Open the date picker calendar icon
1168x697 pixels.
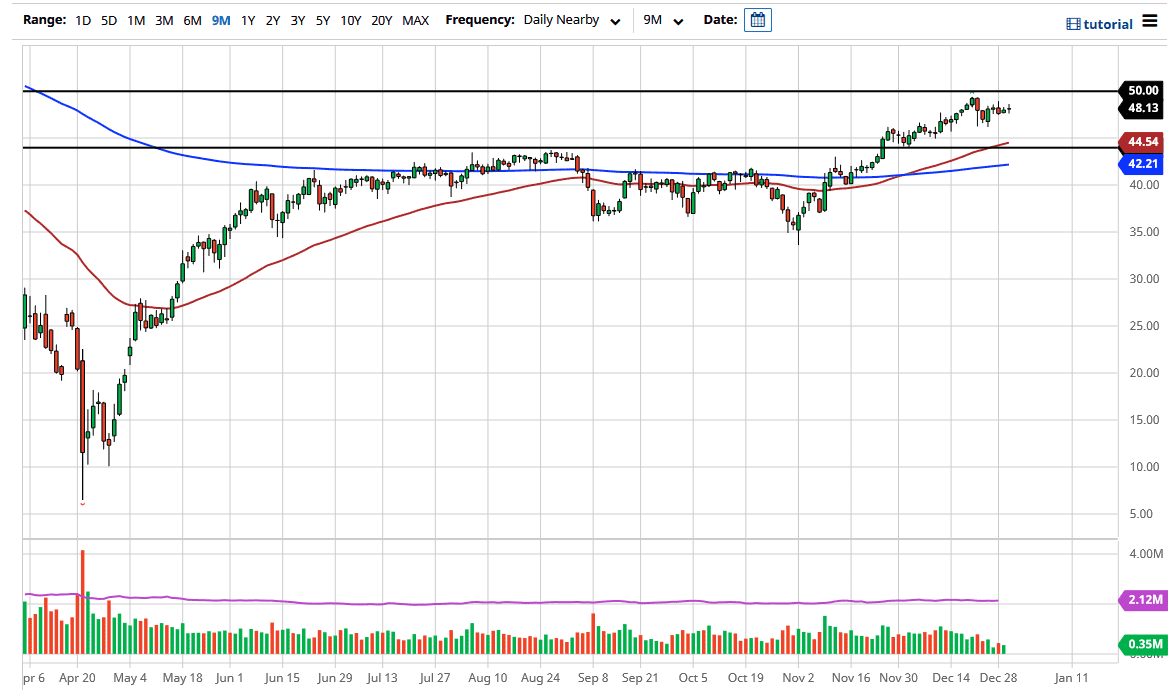click(757, 19)
